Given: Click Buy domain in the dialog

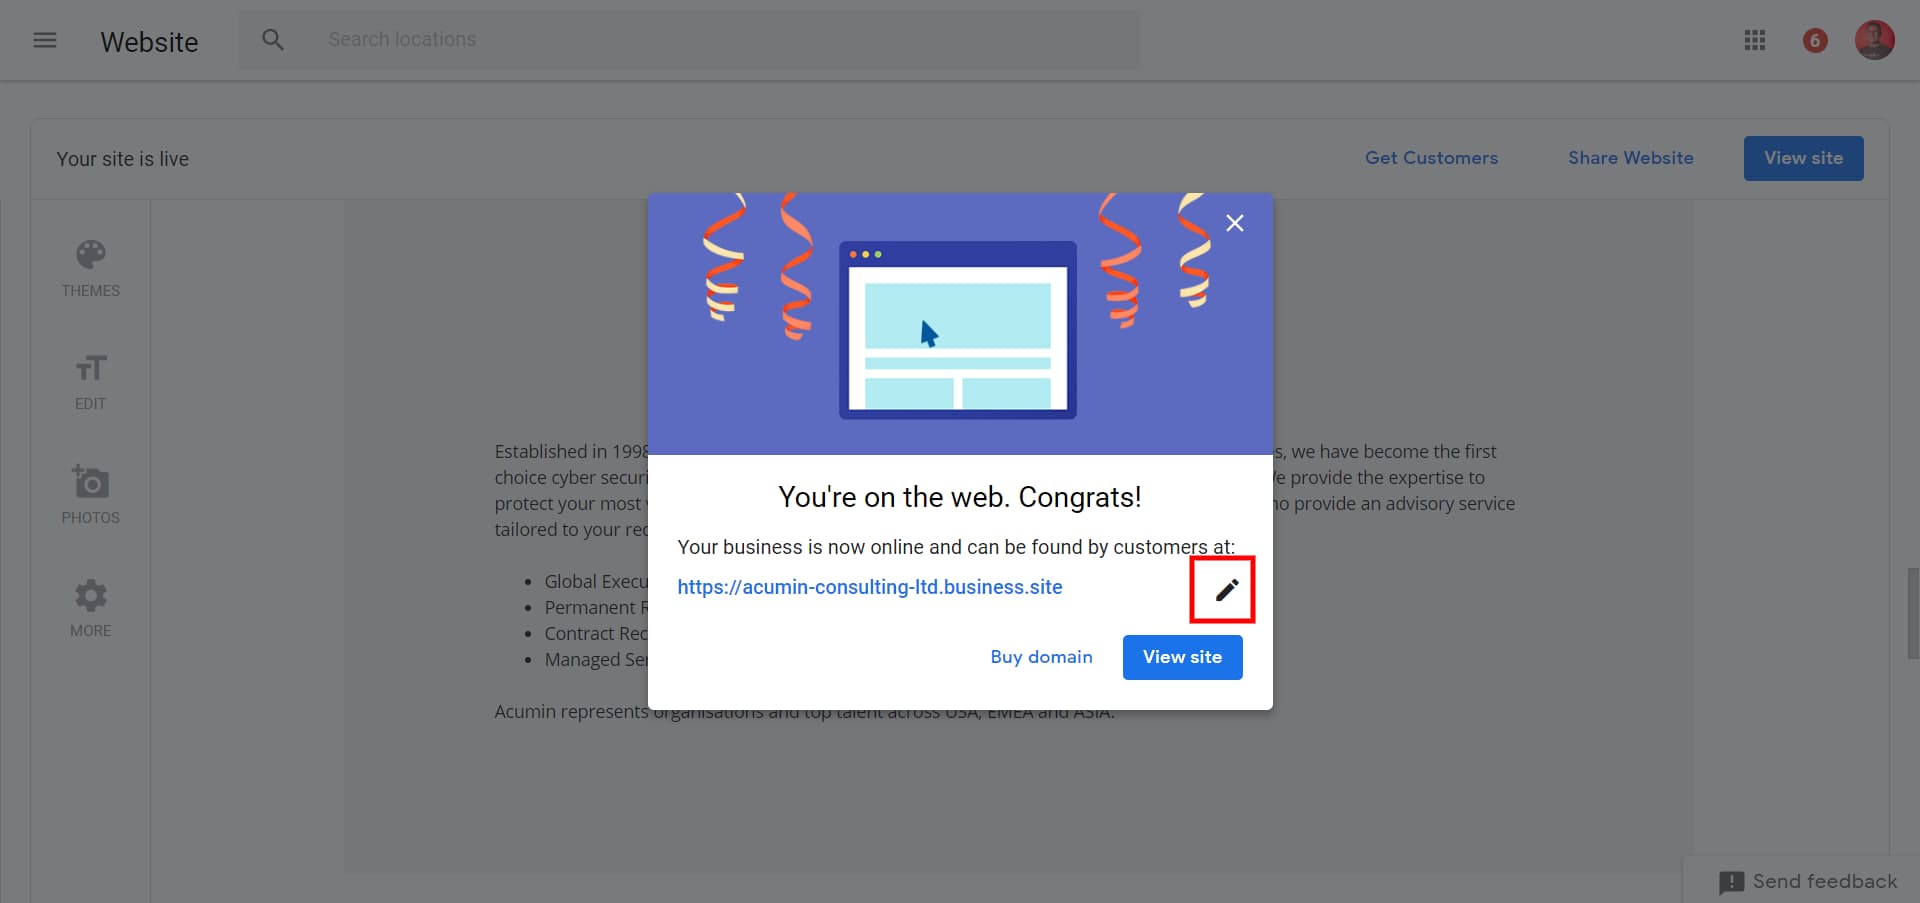Looking at the screenshot, I should (1041, 657).
